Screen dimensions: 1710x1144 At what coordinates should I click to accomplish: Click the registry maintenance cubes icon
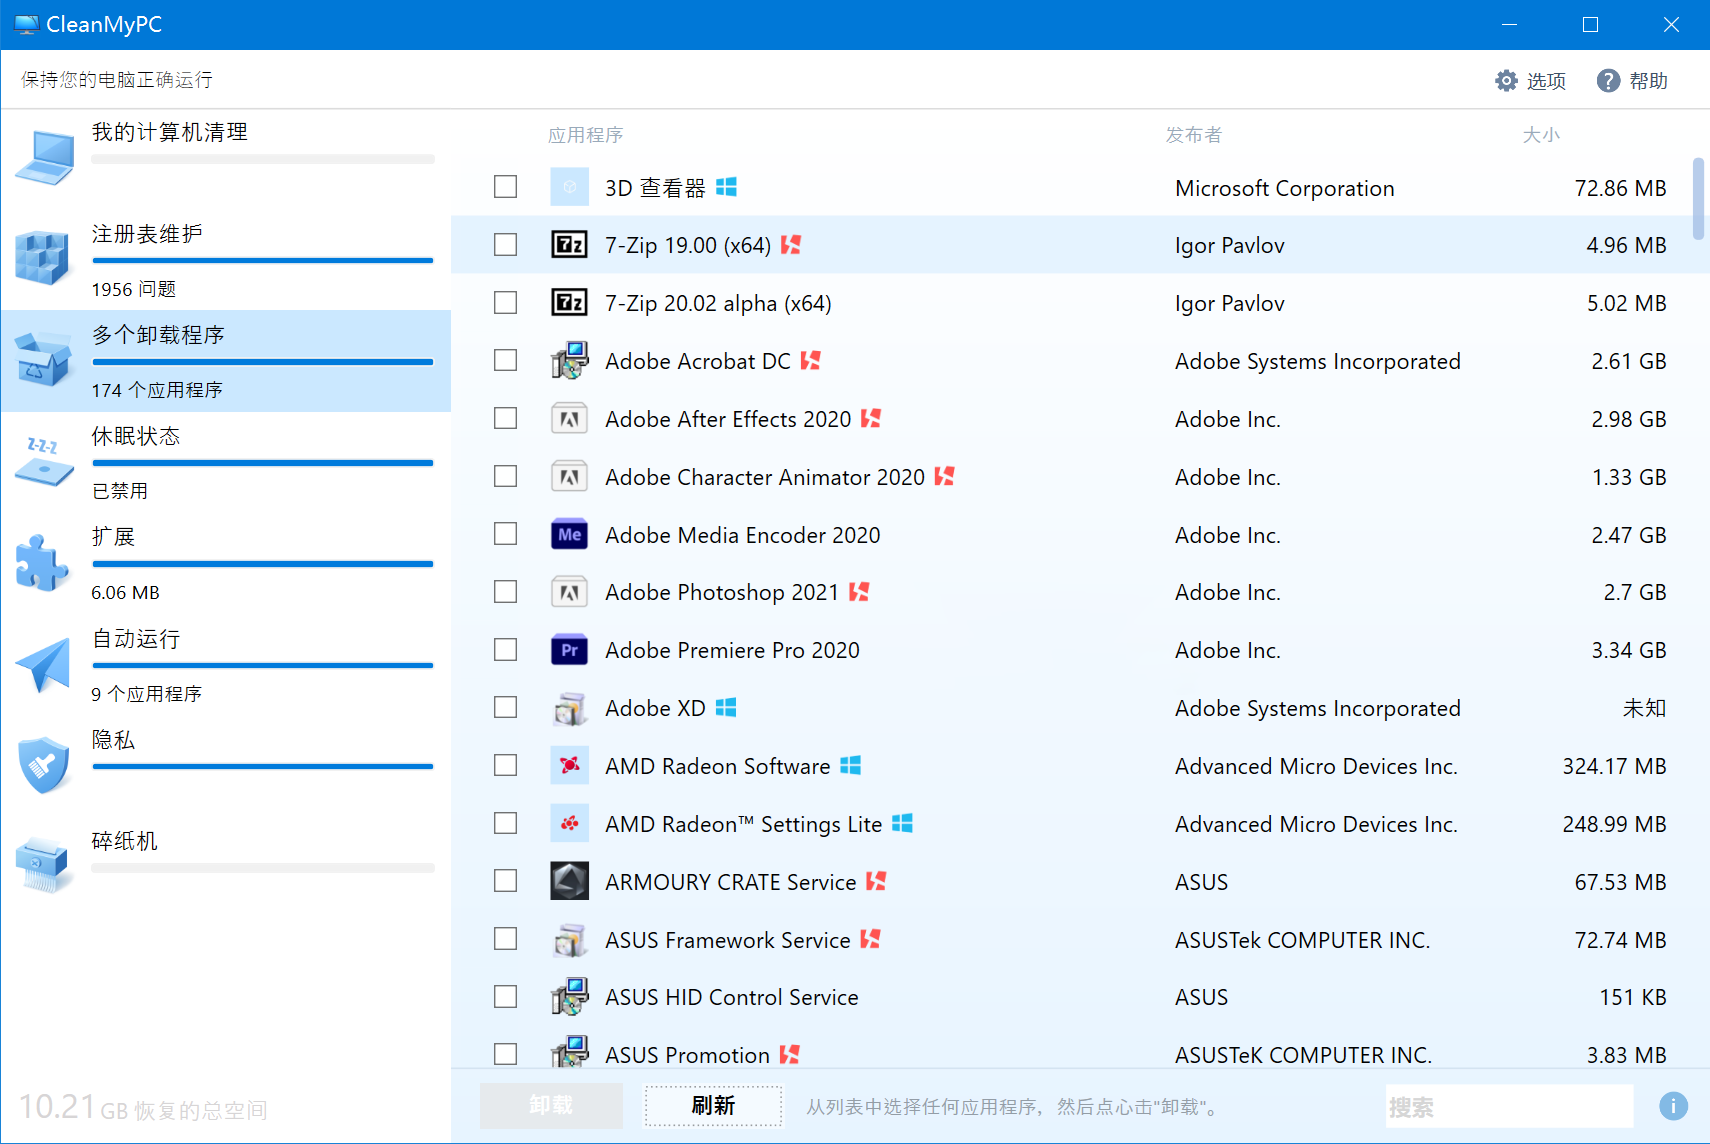click(x=42, y=257)
